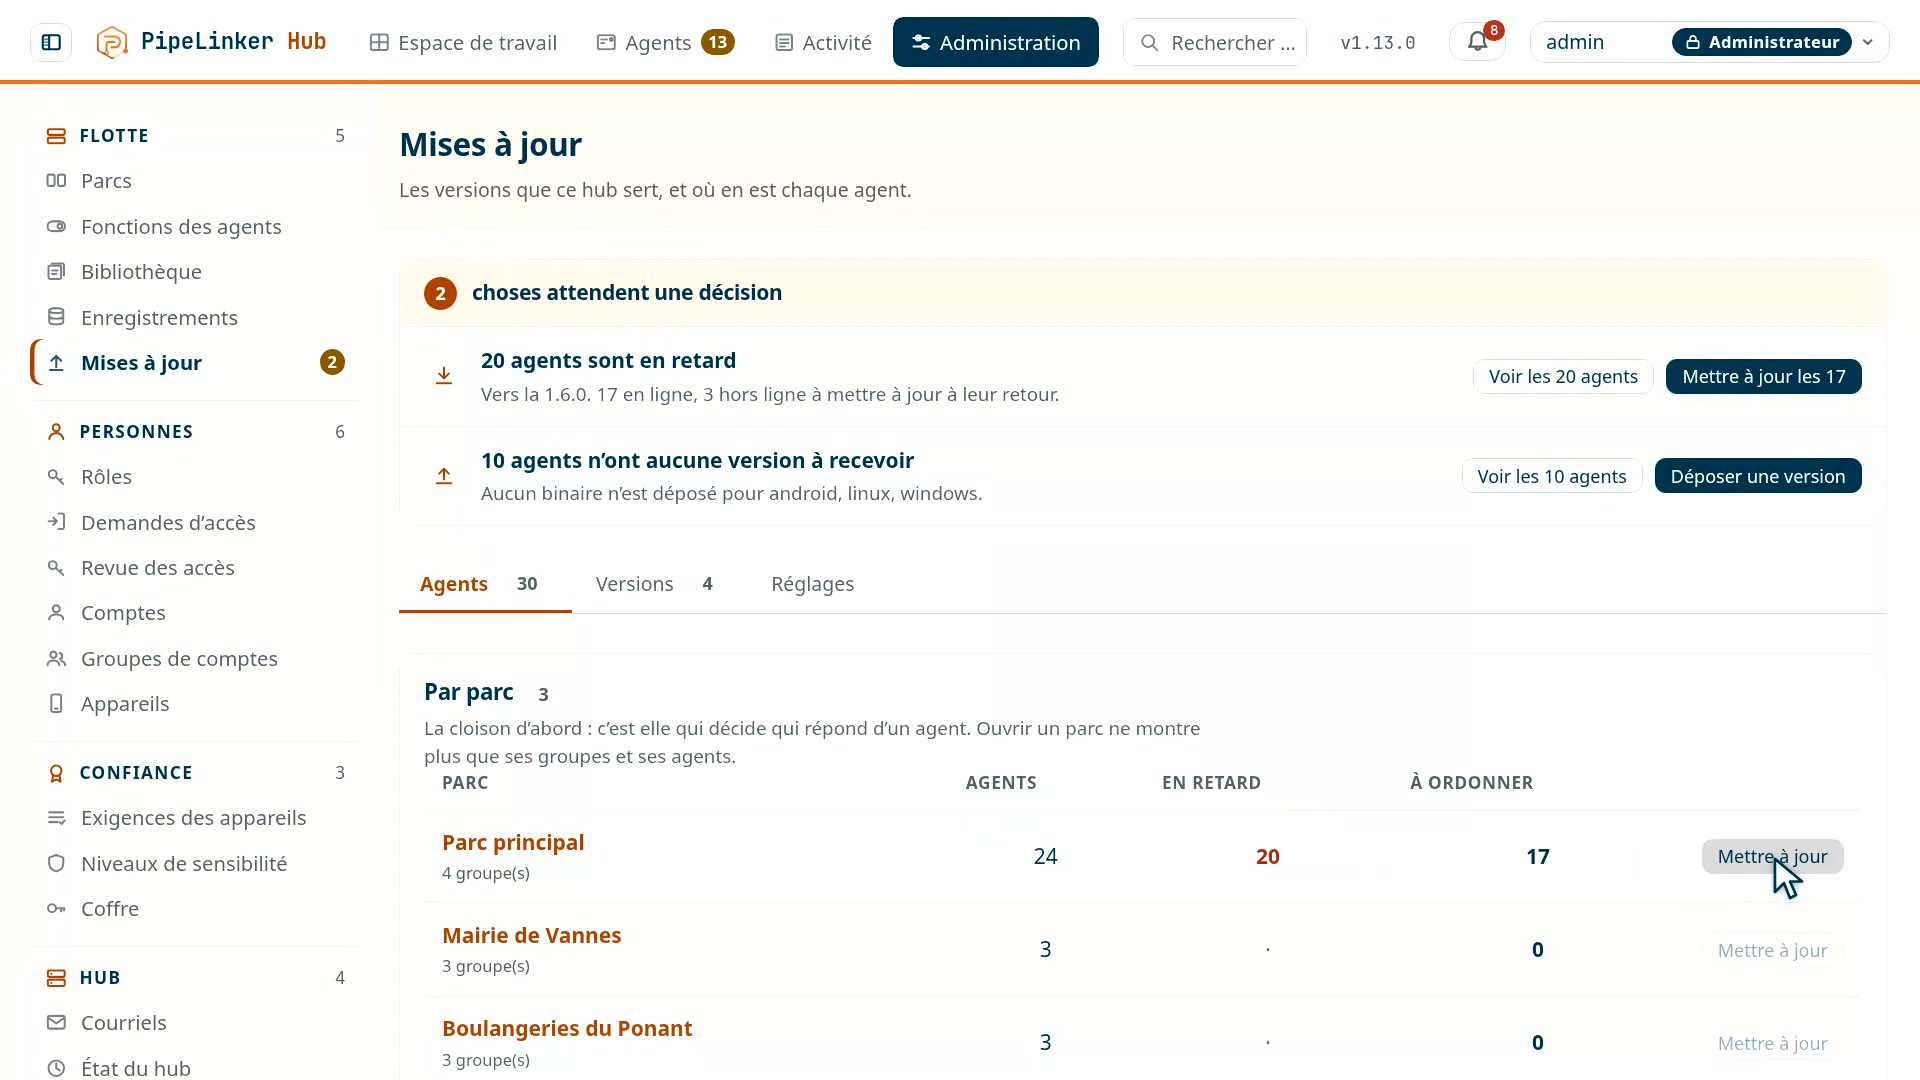Click the État du hub clock icon
1920x1080 pixels.
point(56,1068)
